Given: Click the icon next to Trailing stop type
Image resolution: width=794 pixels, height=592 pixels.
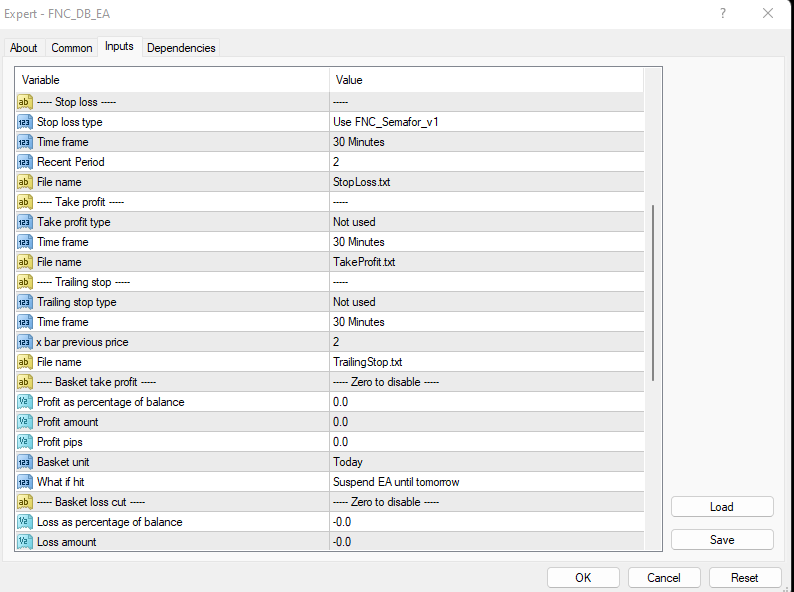Looking at the screenshot, I should tap(25, 302).
